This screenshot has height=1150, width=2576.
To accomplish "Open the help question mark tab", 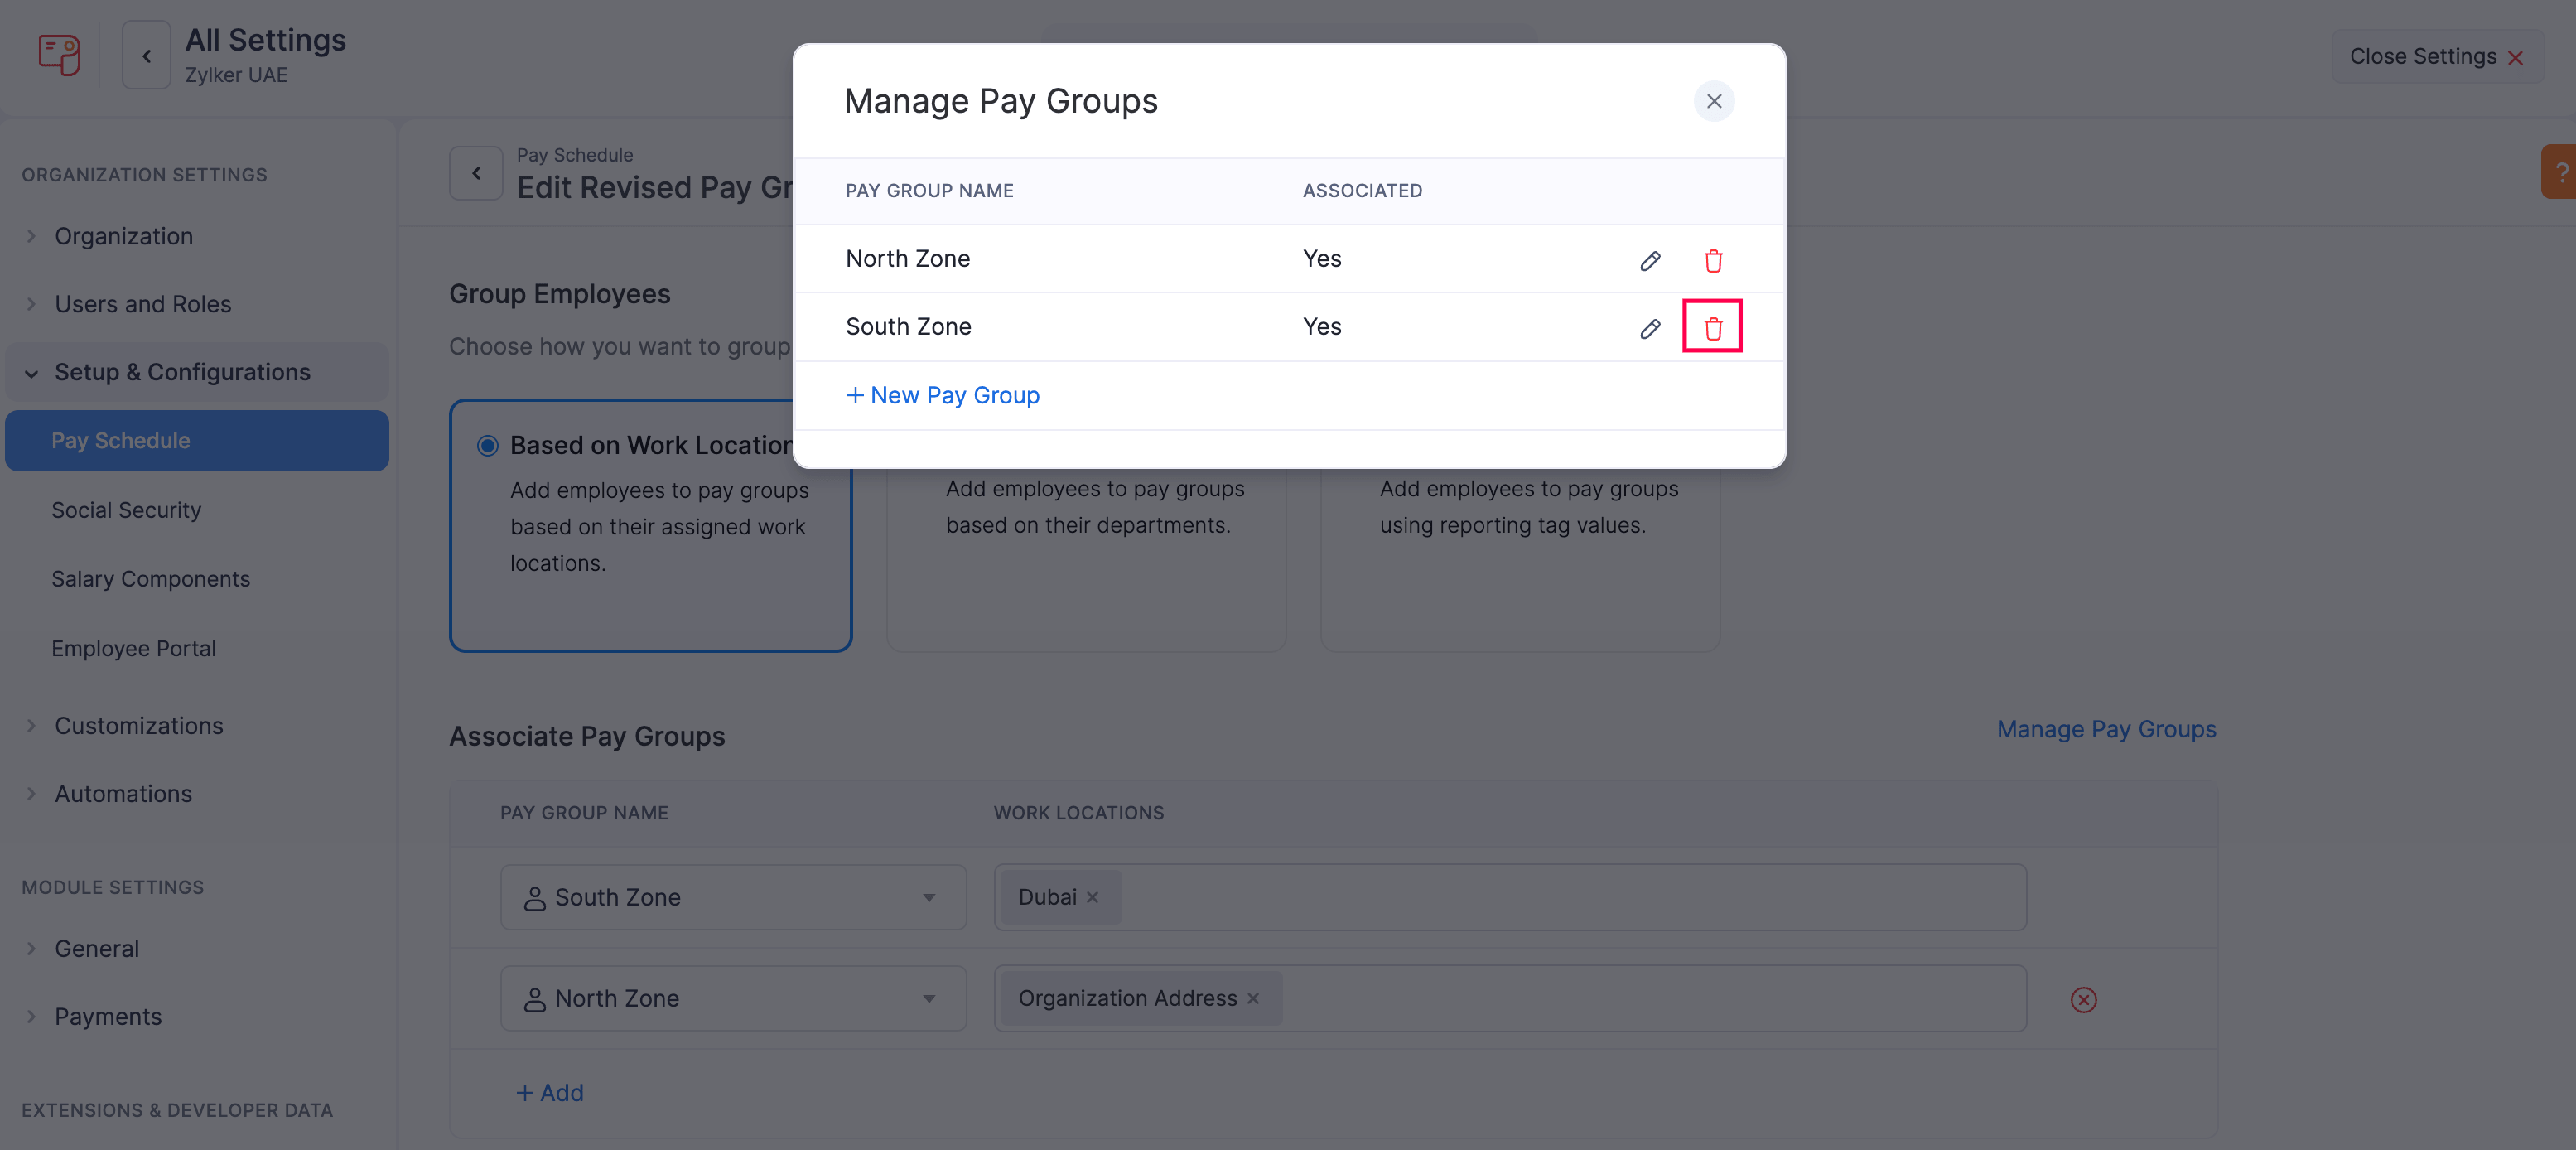I will [x=2560, y=172].
